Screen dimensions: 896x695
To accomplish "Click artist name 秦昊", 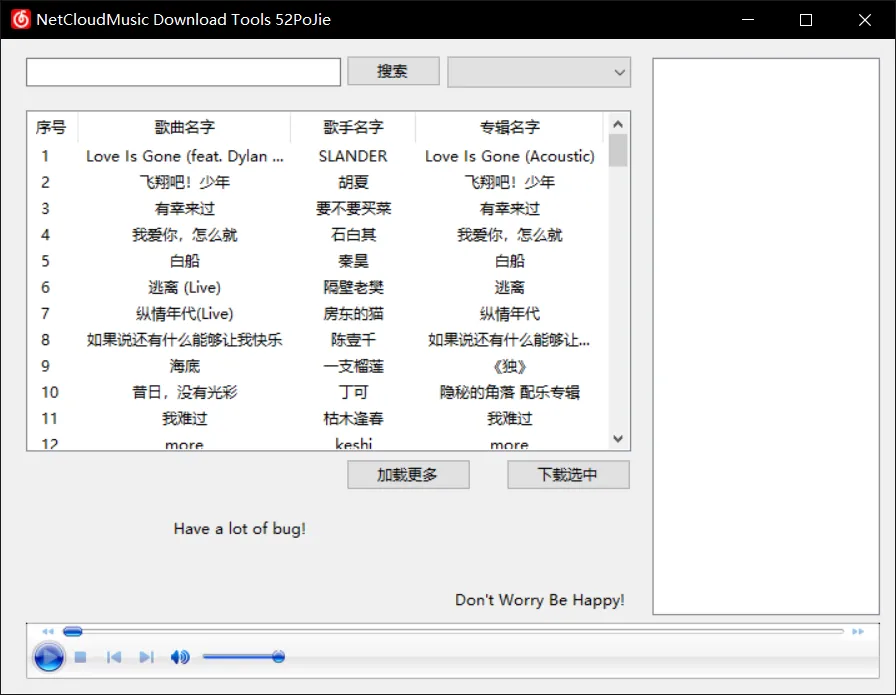I will [353, 261].
